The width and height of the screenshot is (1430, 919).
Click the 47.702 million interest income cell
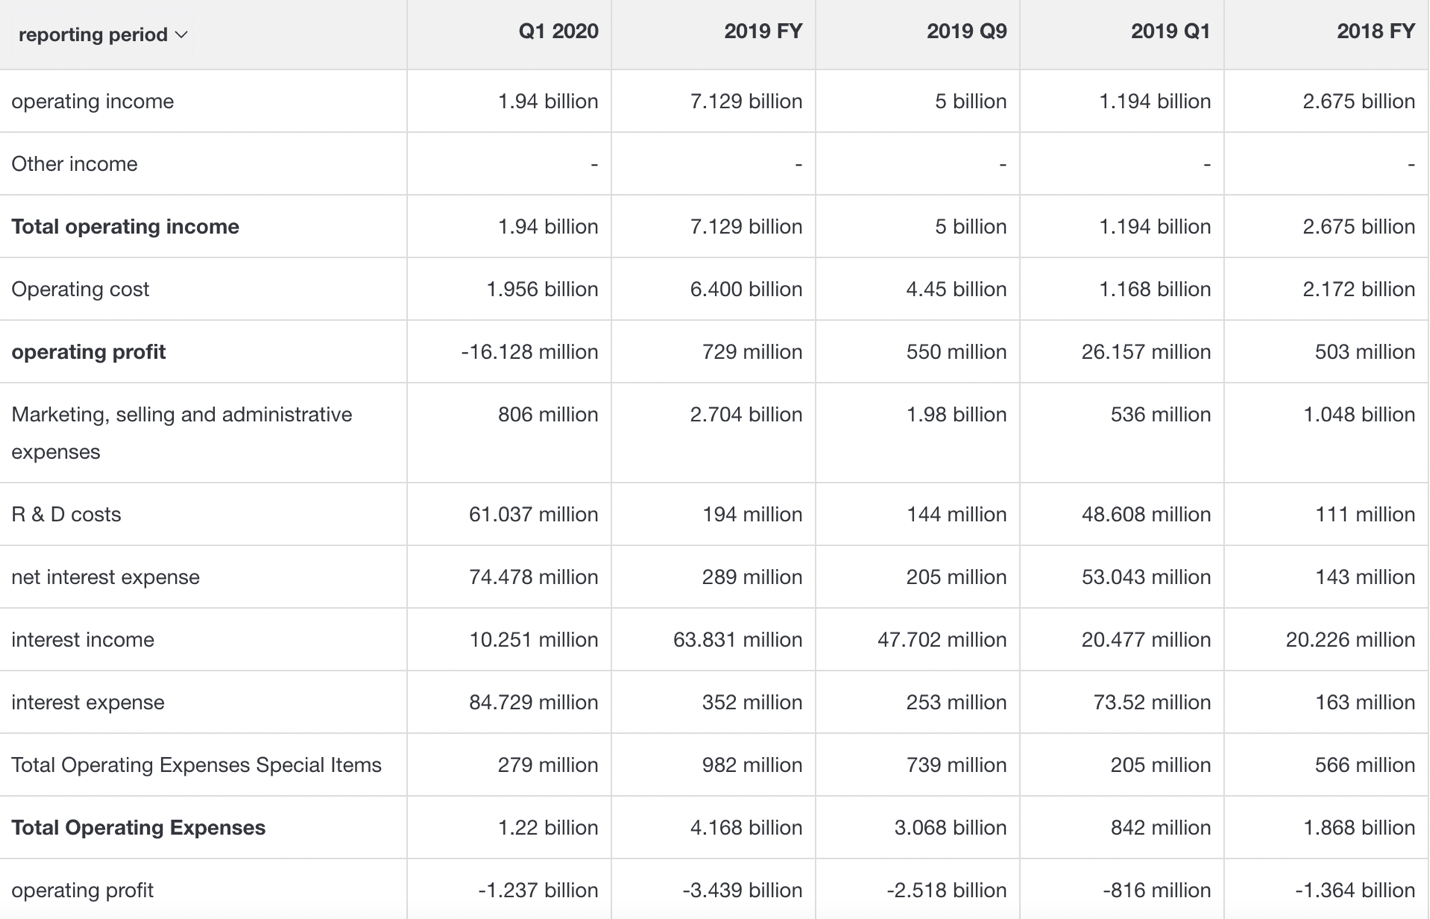click(x=941, y=640)
